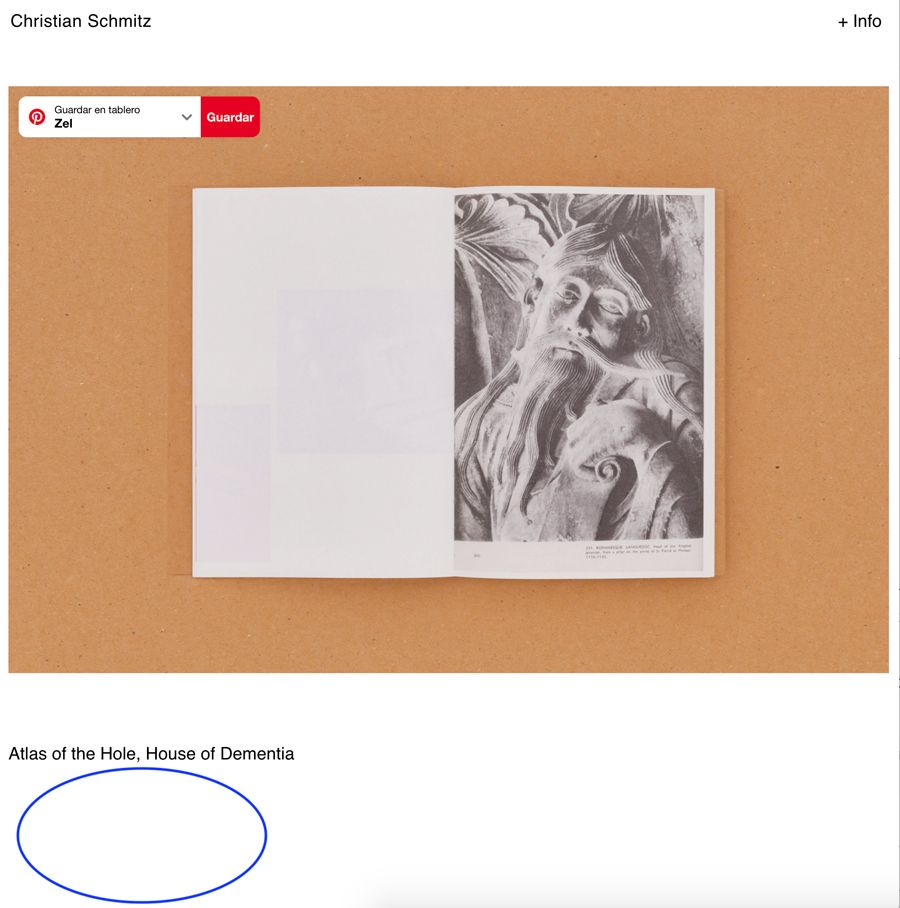
Task: Select the board name 'Zel'
Action: [63, 123]
